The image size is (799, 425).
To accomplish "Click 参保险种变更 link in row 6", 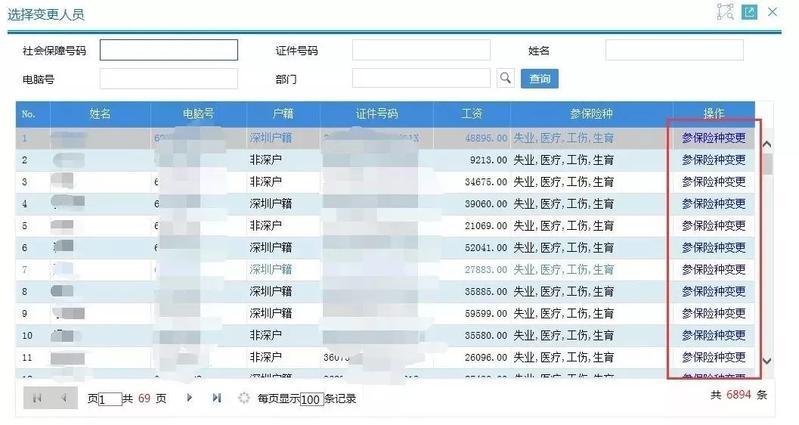I will tap(713, 247).
